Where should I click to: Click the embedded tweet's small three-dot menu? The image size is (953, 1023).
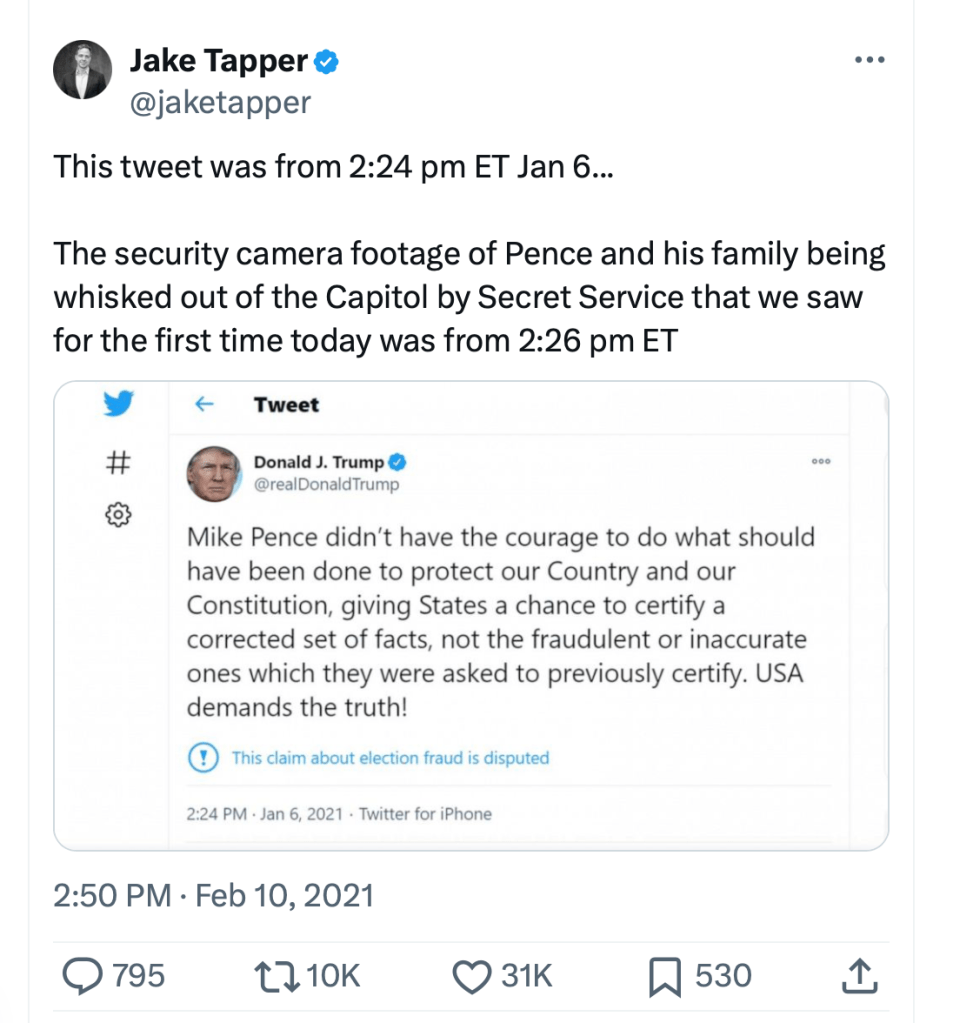tap(822, 462)
